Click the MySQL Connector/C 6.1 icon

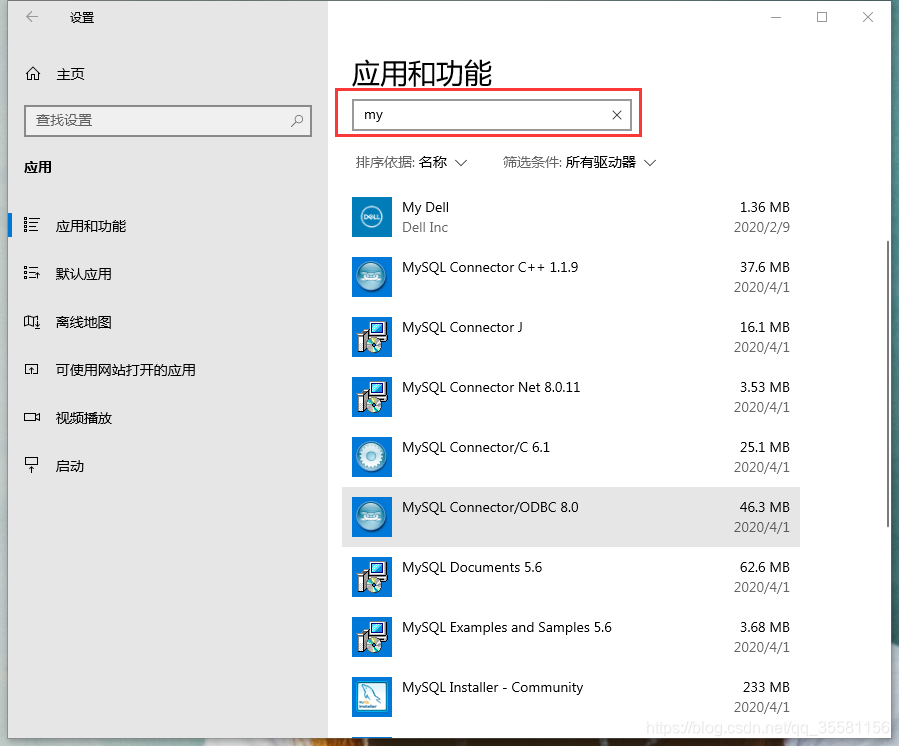tap(372, 457)
